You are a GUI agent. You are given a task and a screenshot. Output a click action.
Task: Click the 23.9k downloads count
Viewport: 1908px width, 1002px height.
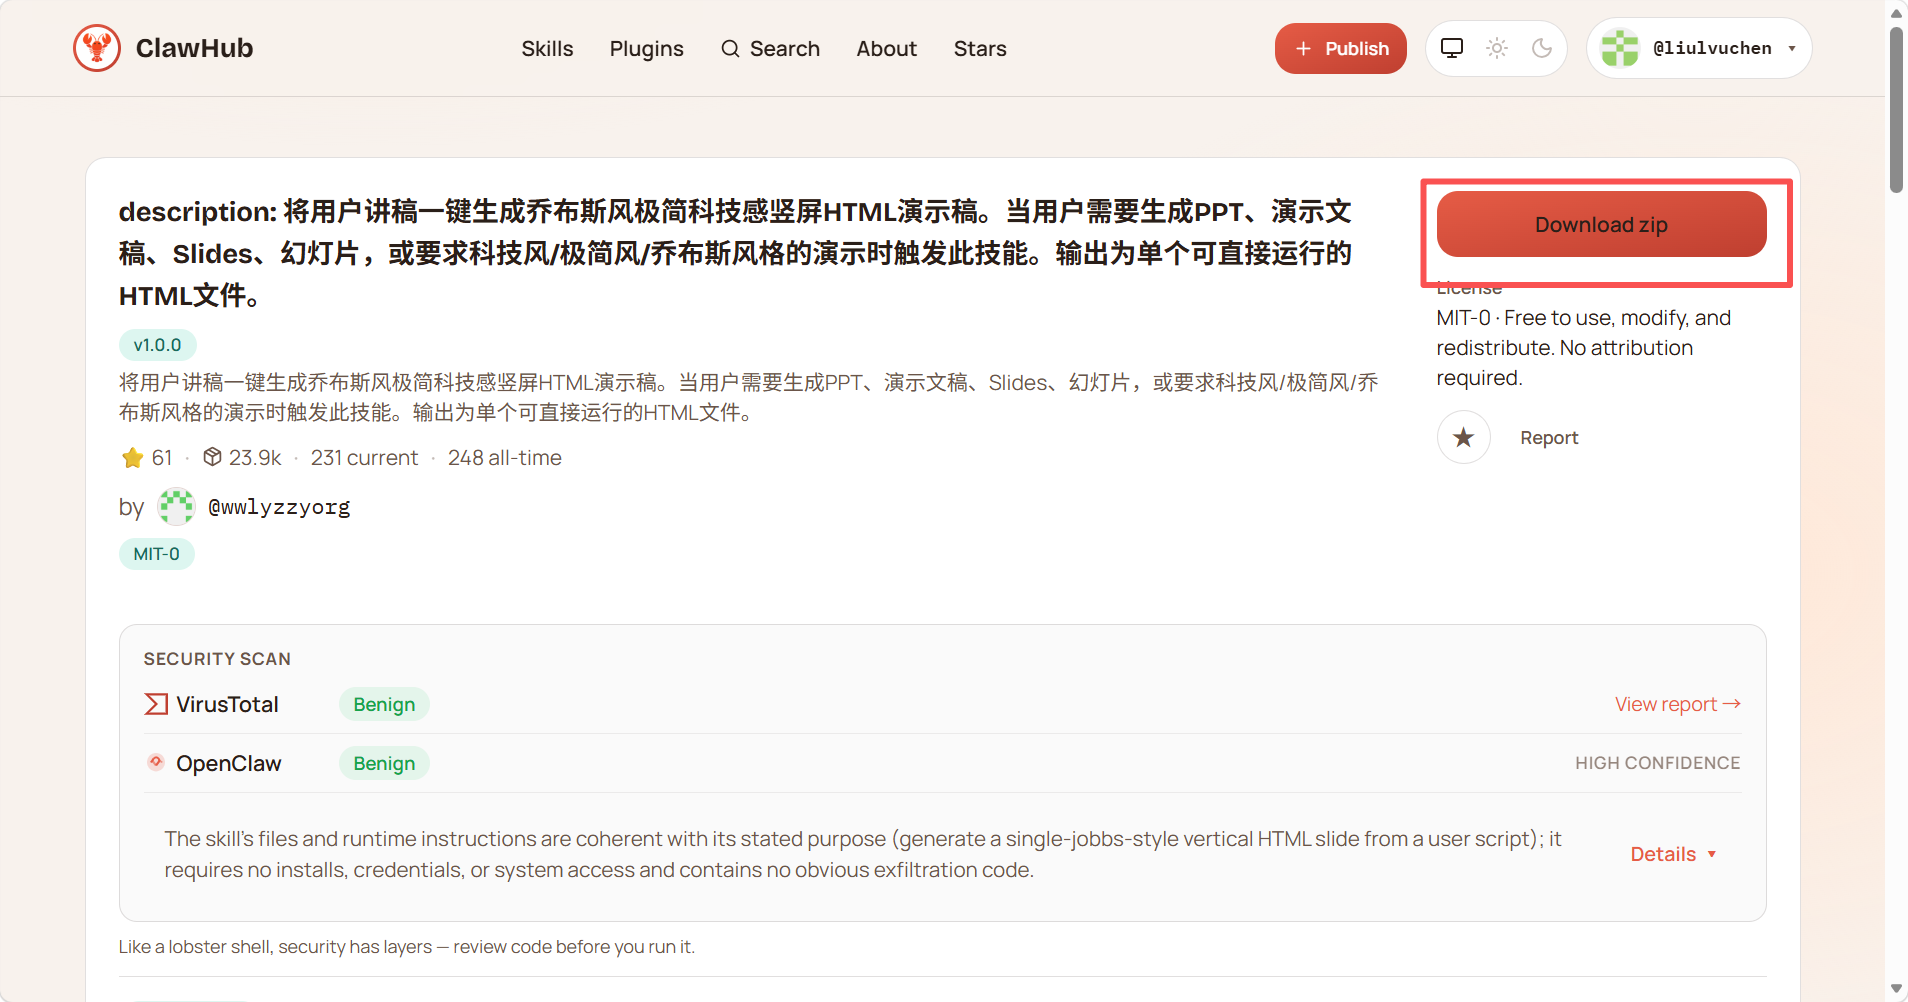coord(255,458)
